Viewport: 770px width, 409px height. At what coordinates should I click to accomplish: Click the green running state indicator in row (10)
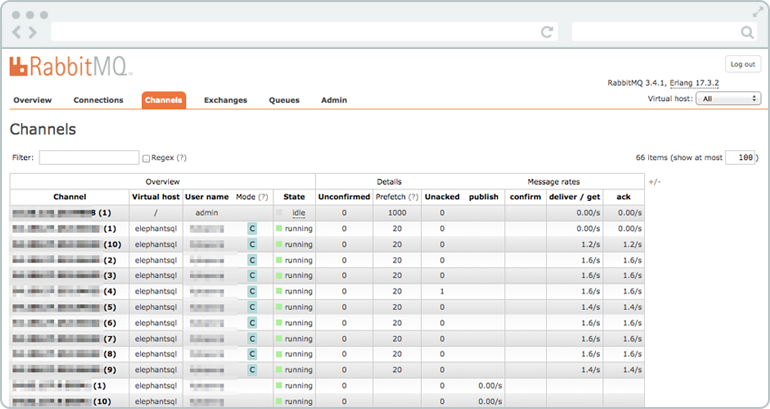point(279,244)
